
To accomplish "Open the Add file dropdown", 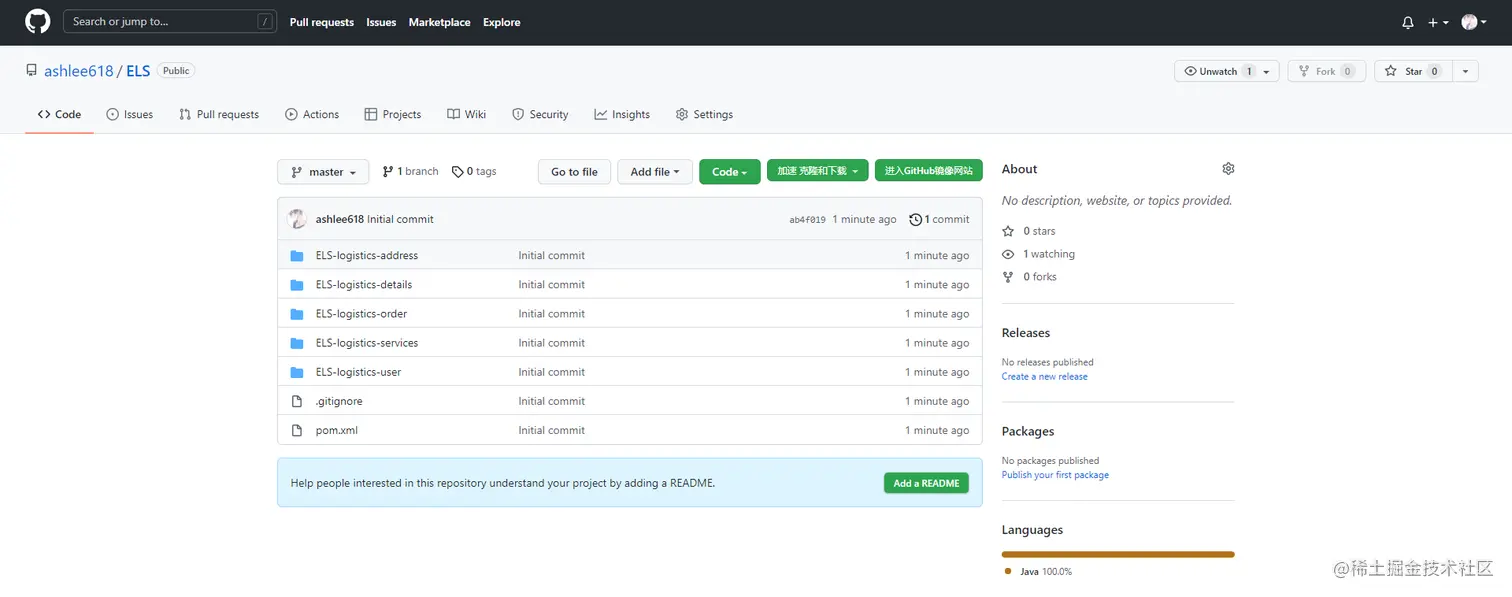I will click(655, 172).
